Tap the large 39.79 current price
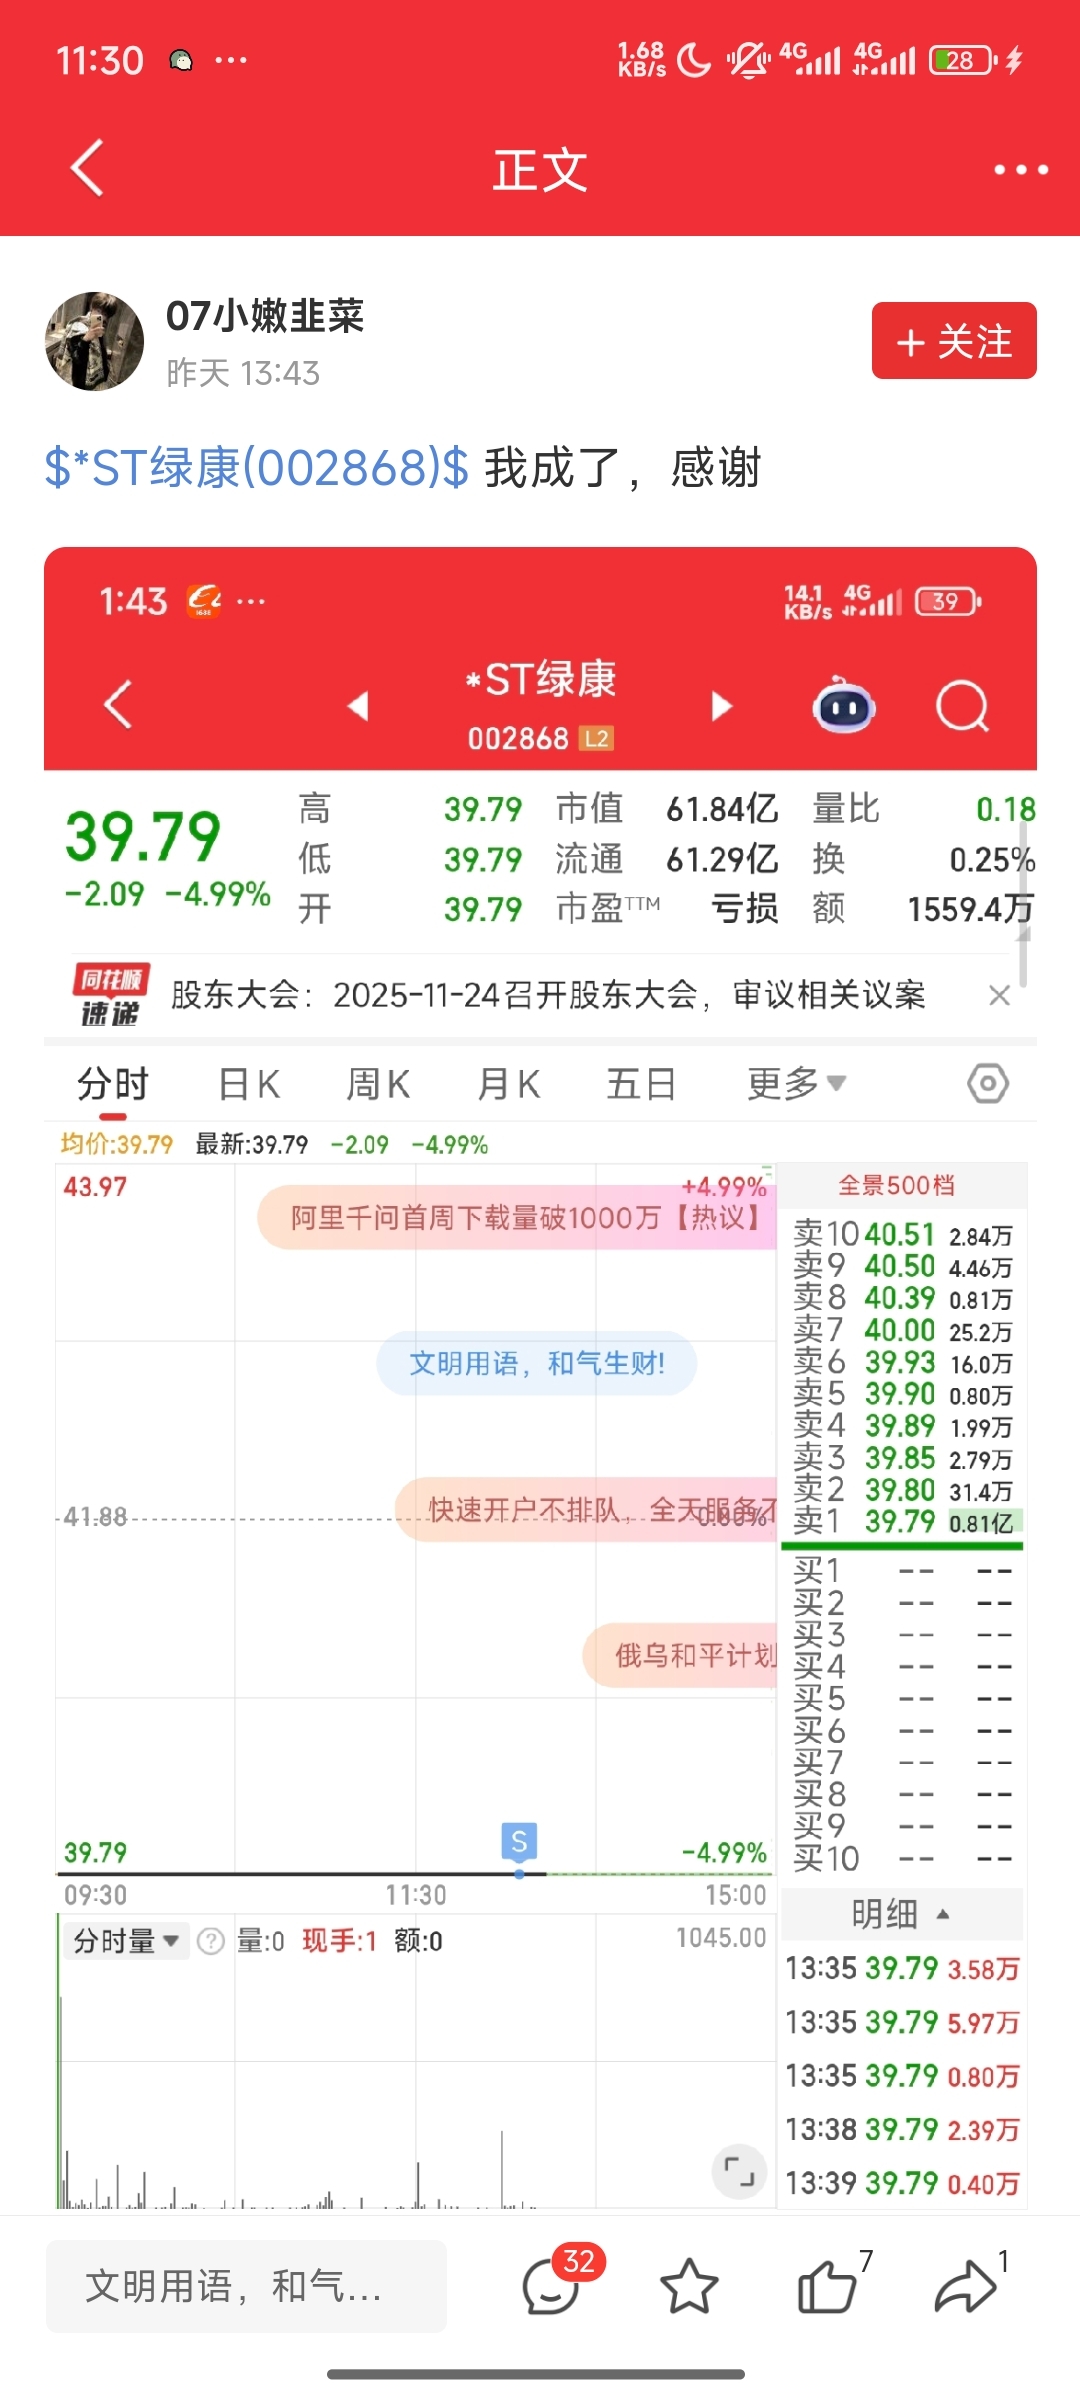The image size is (1080, 2400). point(143,836)
